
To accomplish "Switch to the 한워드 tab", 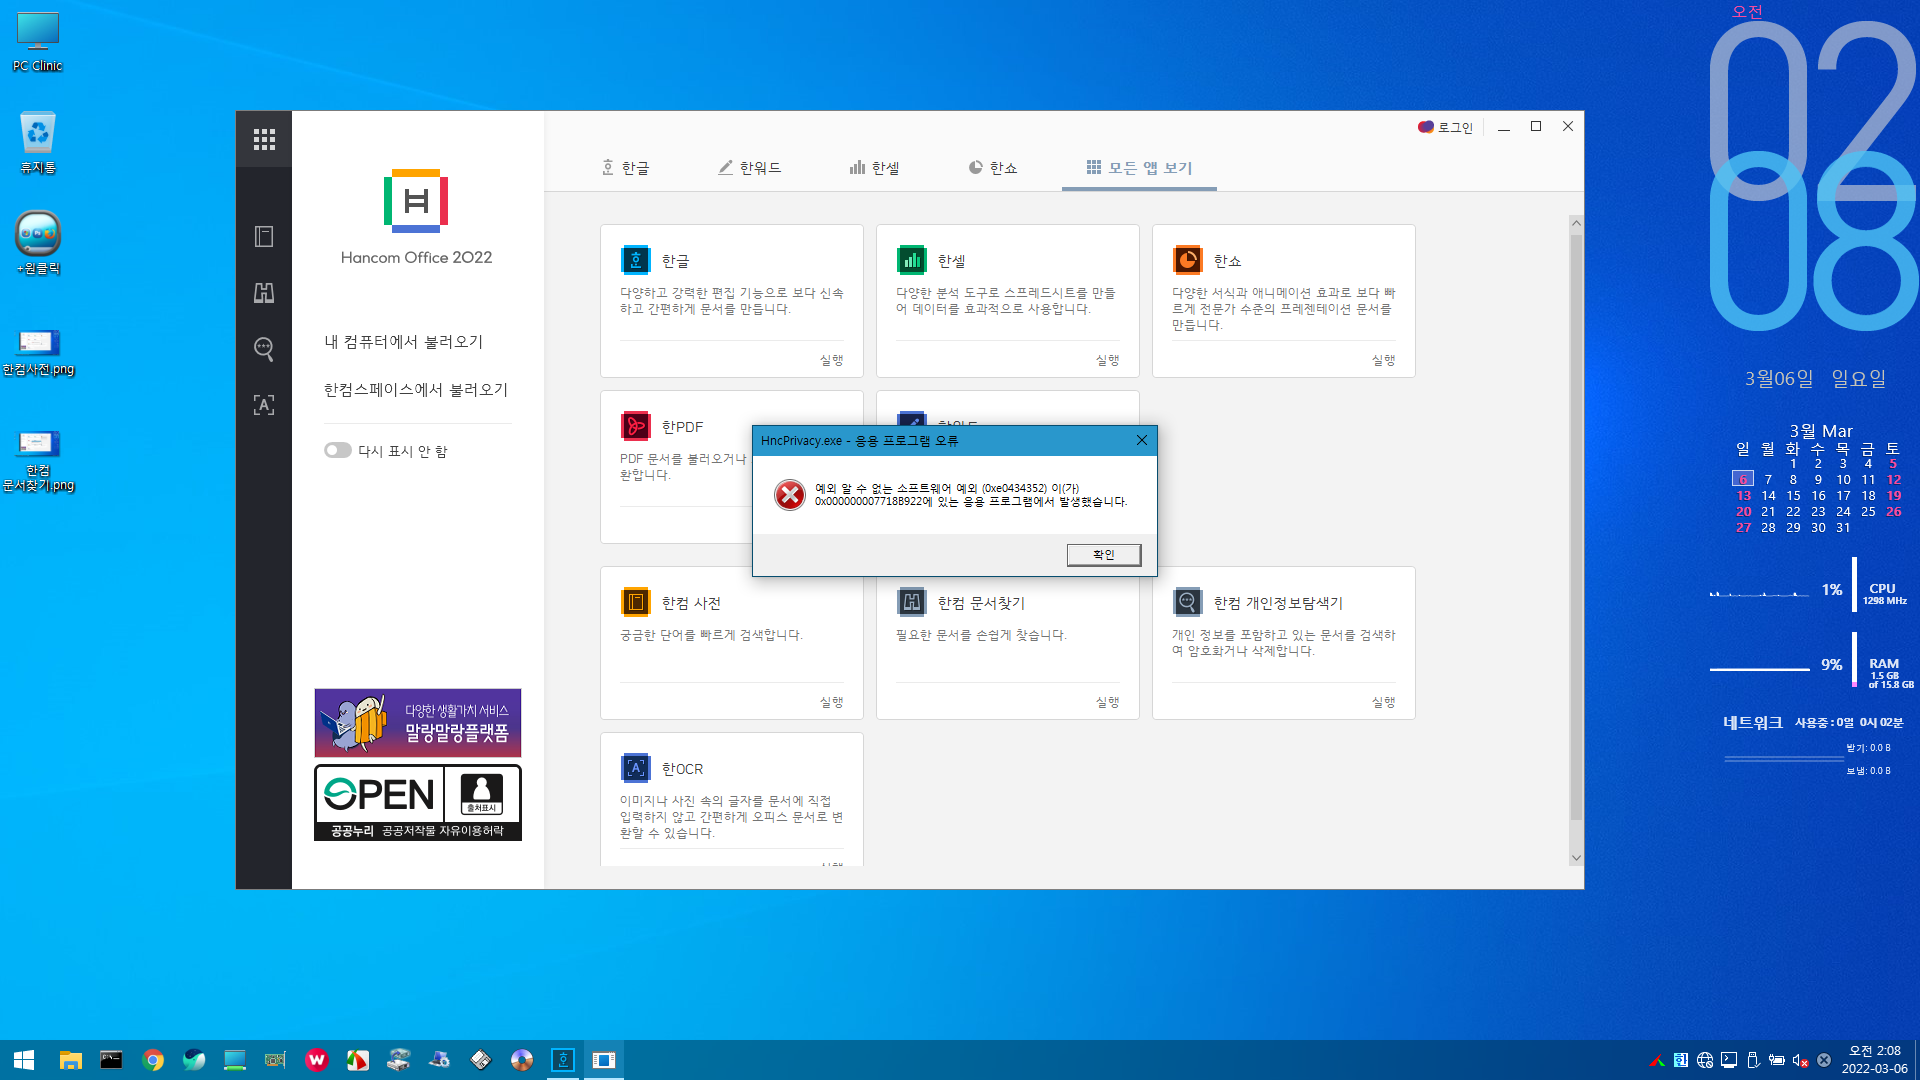I will (x=750, y=168).
